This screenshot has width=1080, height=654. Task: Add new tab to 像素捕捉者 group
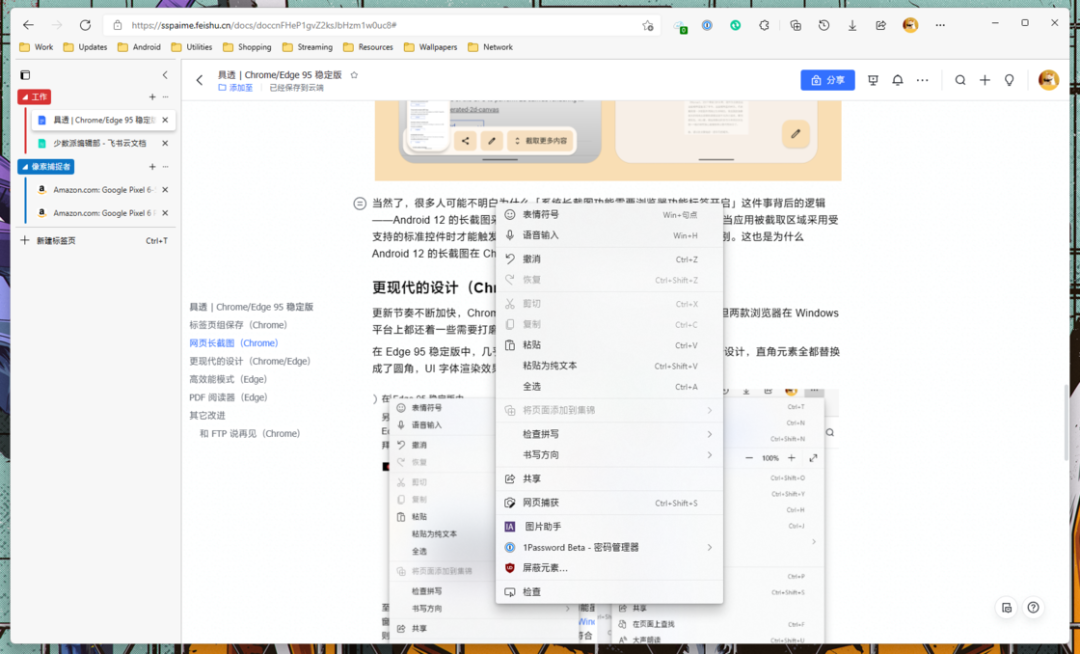(152, 167)
